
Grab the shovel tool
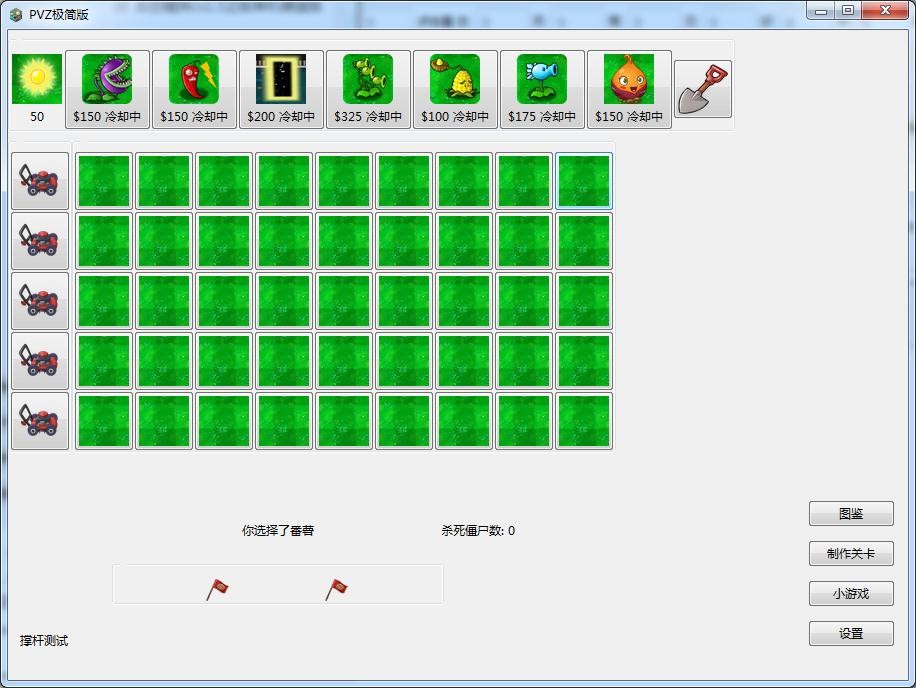click(703, 89)
